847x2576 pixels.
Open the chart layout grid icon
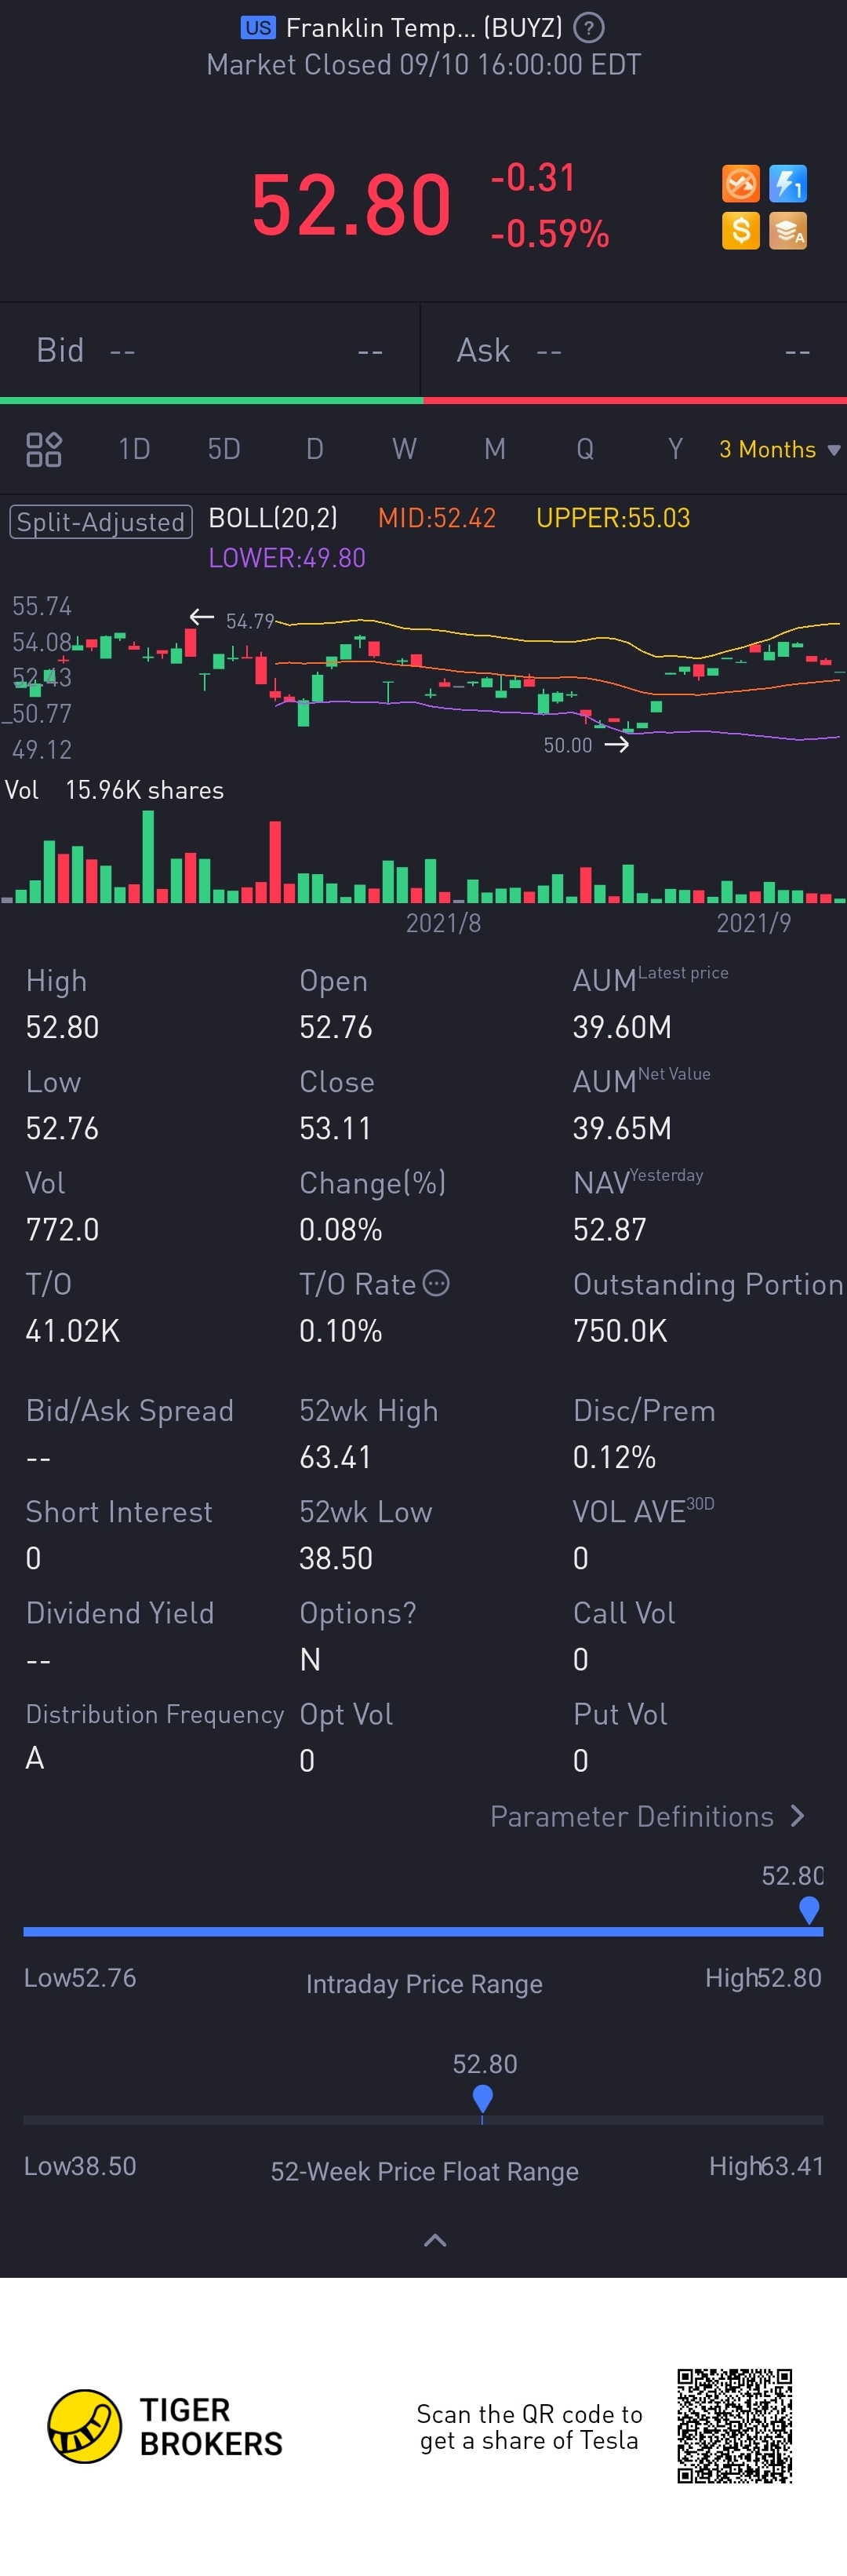[44, 449]
